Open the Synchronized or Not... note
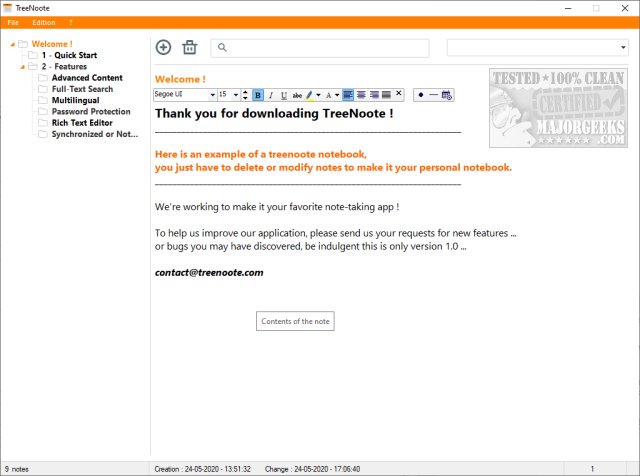Image resolution: width=640 pixels, height=476 pixels. 95,134
